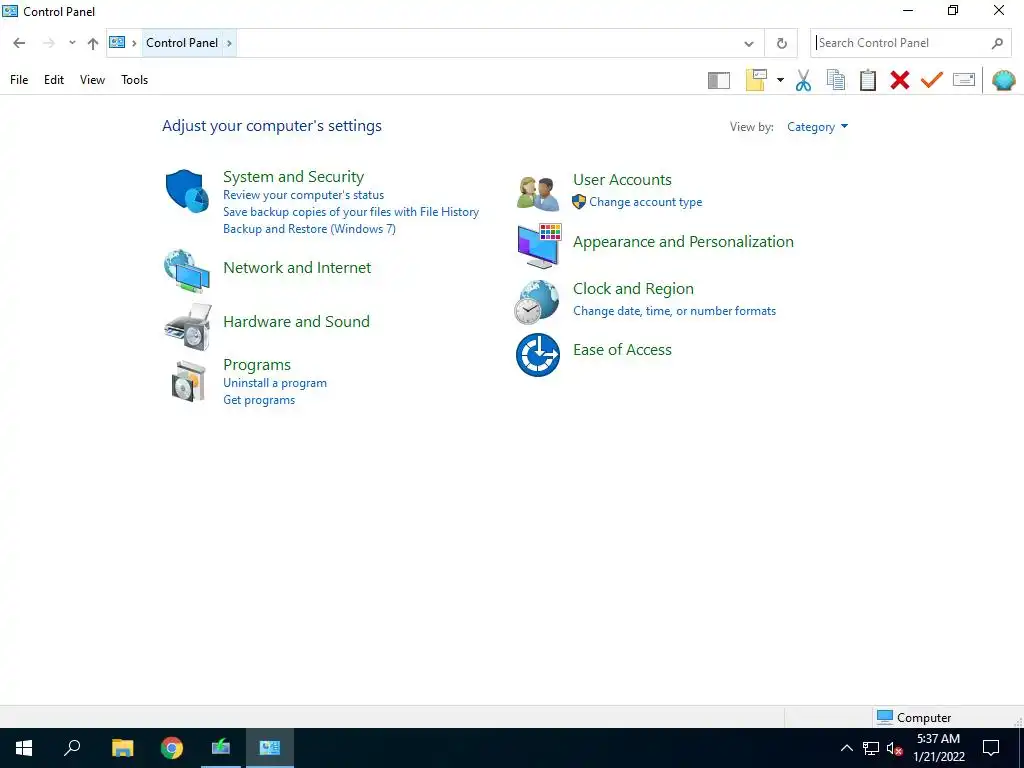Open System and Security category

(293, 177)
